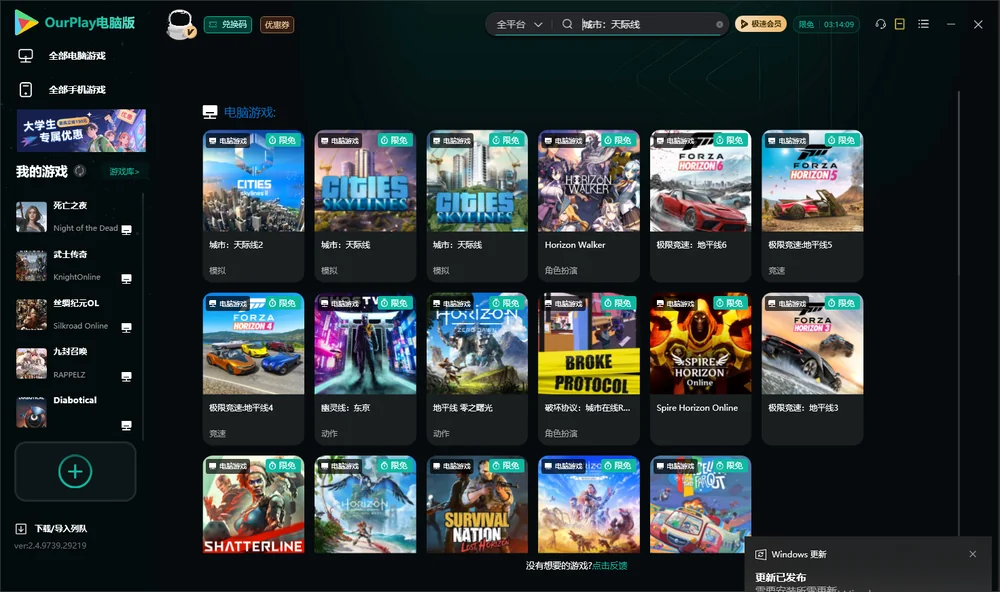1000x592 pixels.
Task: Click the 优惠券 coupon button
Action: click(x=277, y=25)
